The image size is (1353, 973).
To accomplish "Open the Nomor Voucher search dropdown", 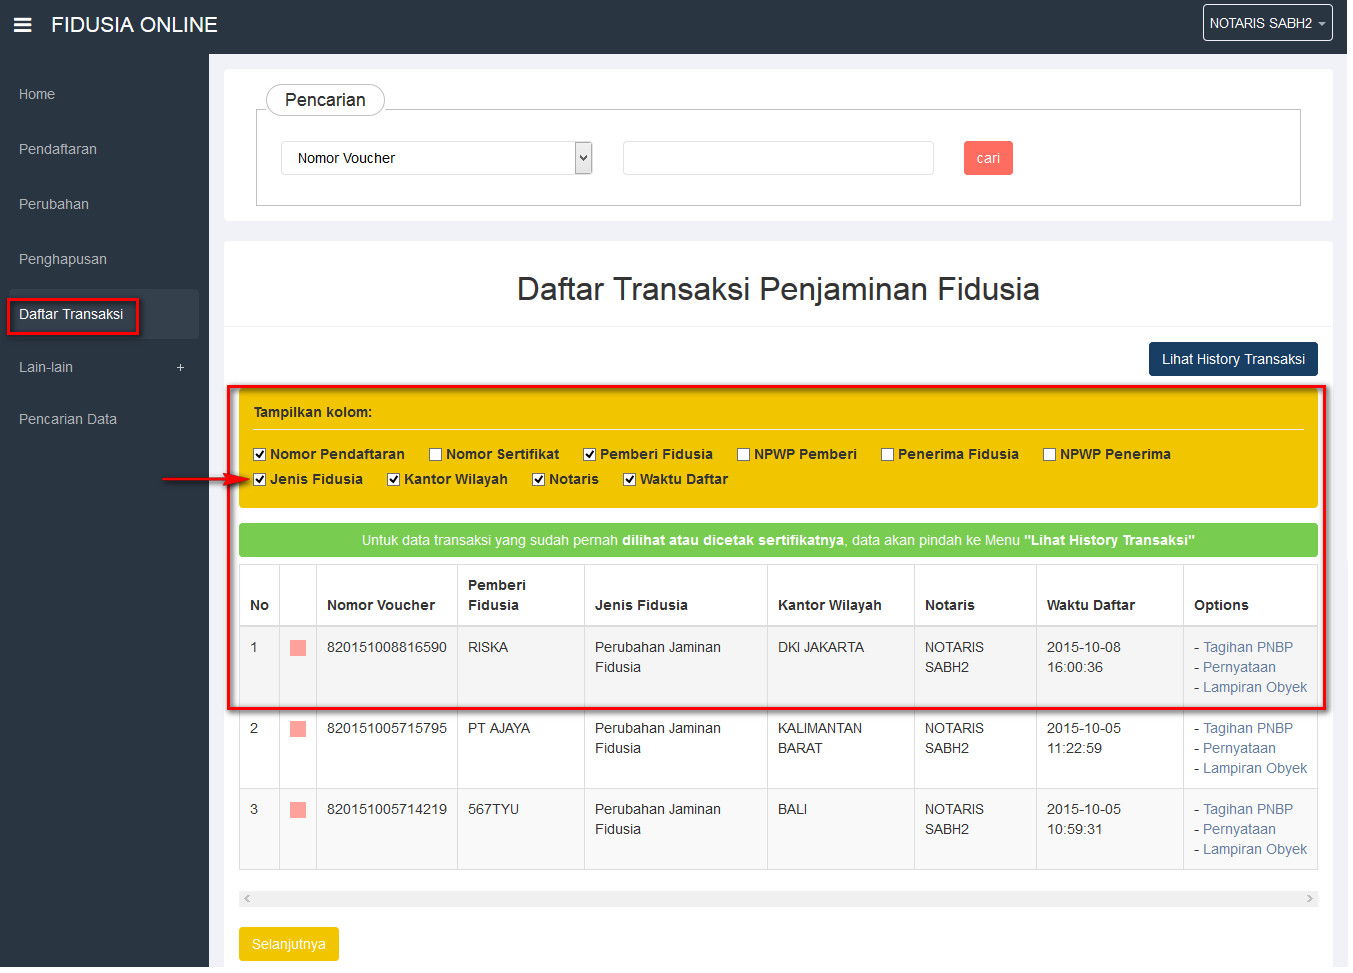I will coord(437,158).
